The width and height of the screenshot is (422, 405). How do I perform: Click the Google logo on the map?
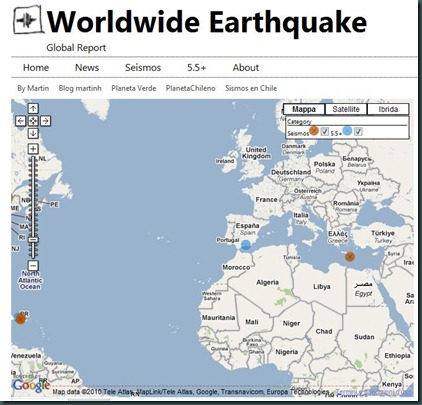point(31,386)
